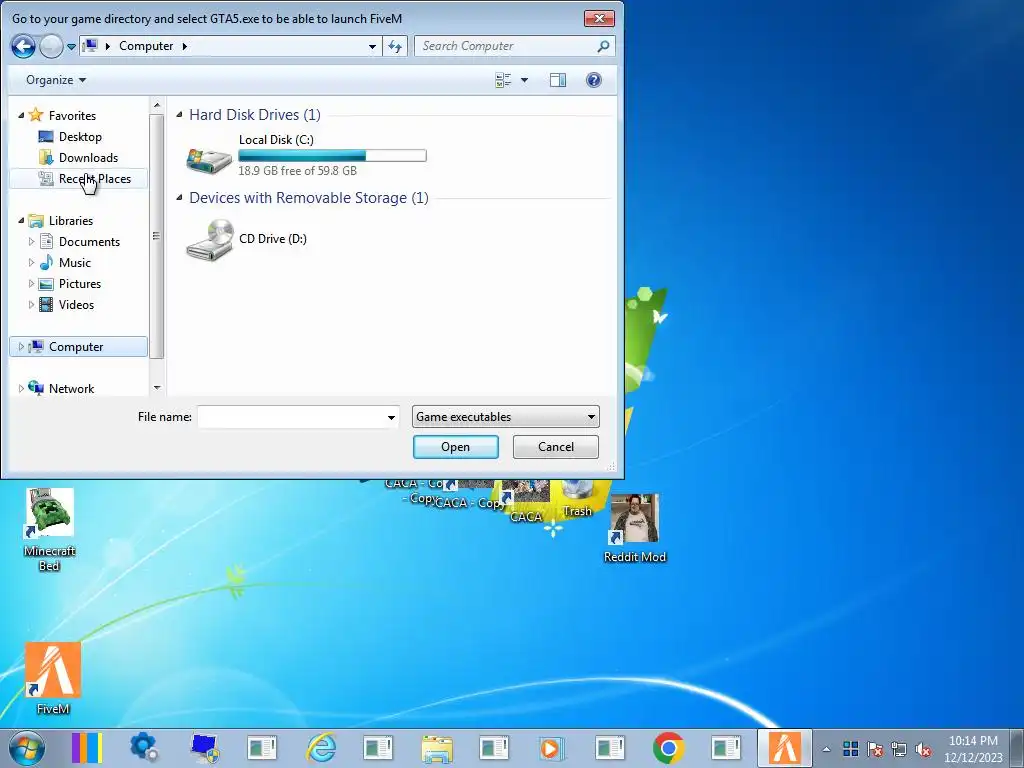Close the FiveM file dialog
Image resolution: width=1024 pixels, height=768 pixels.
pyautogui.click(x=599, y=18)
